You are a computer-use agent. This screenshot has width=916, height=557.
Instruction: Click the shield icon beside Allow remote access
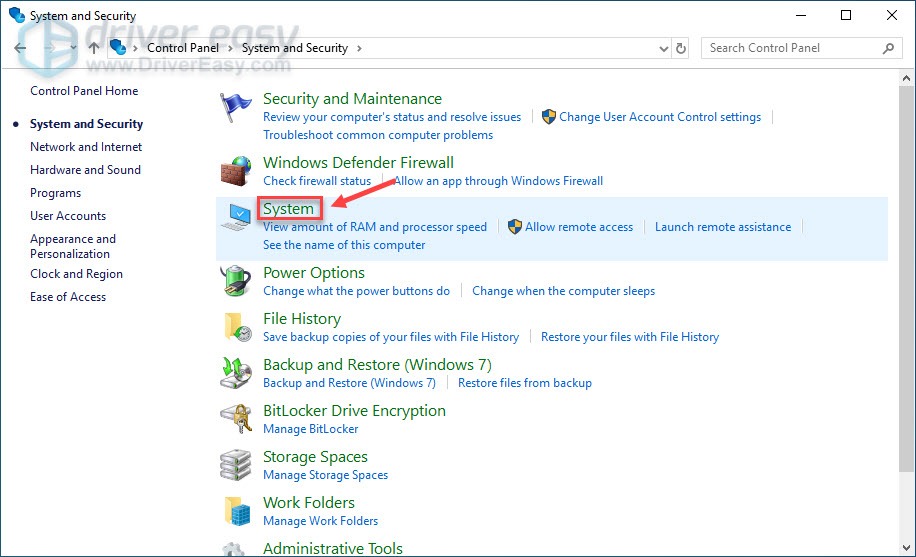pos(515,227)
